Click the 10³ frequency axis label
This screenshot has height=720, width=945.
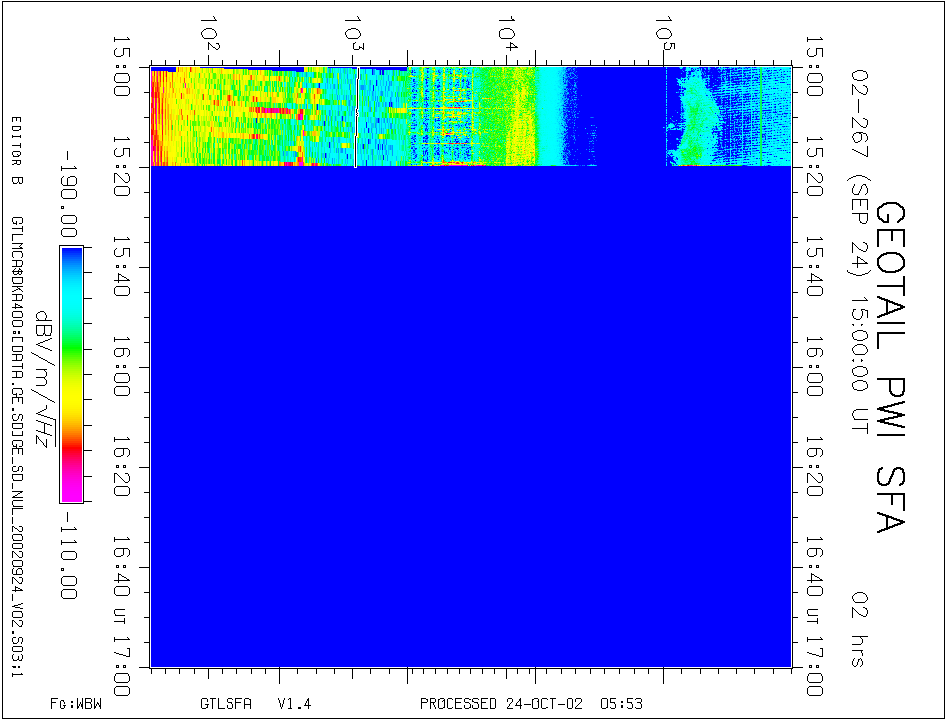pyautogui.click(x=354, y=31)
